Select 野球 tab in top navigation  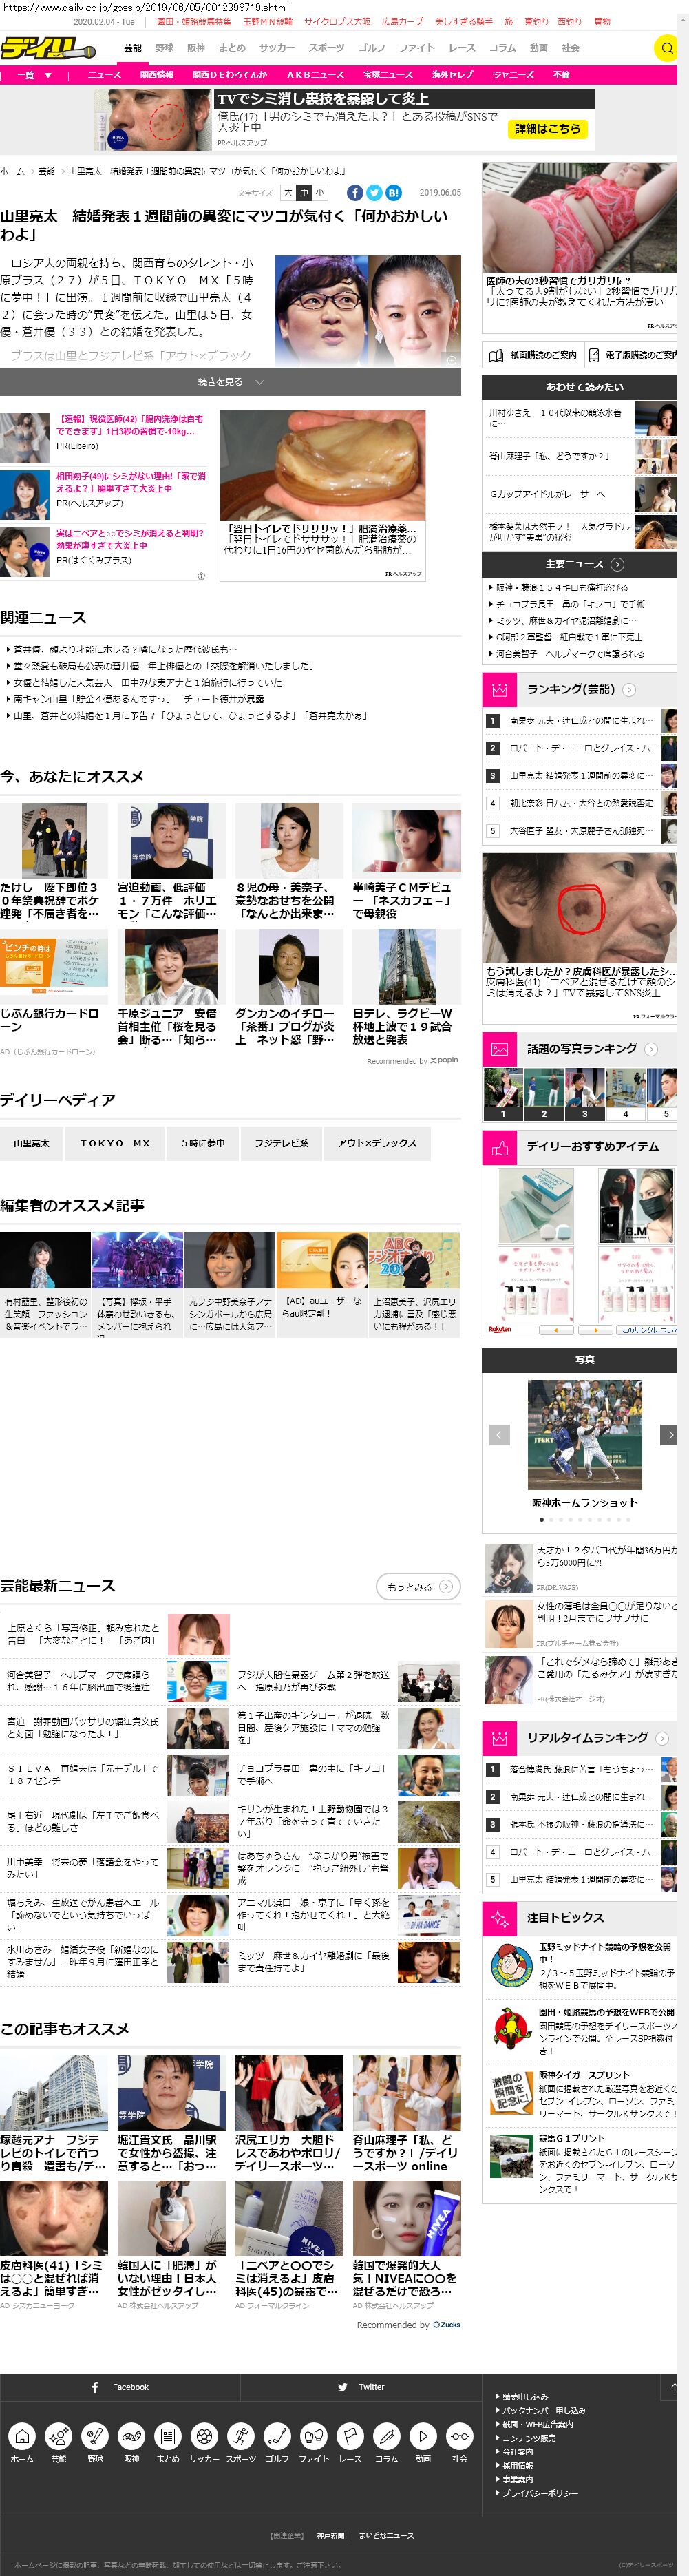click(164, 47)
